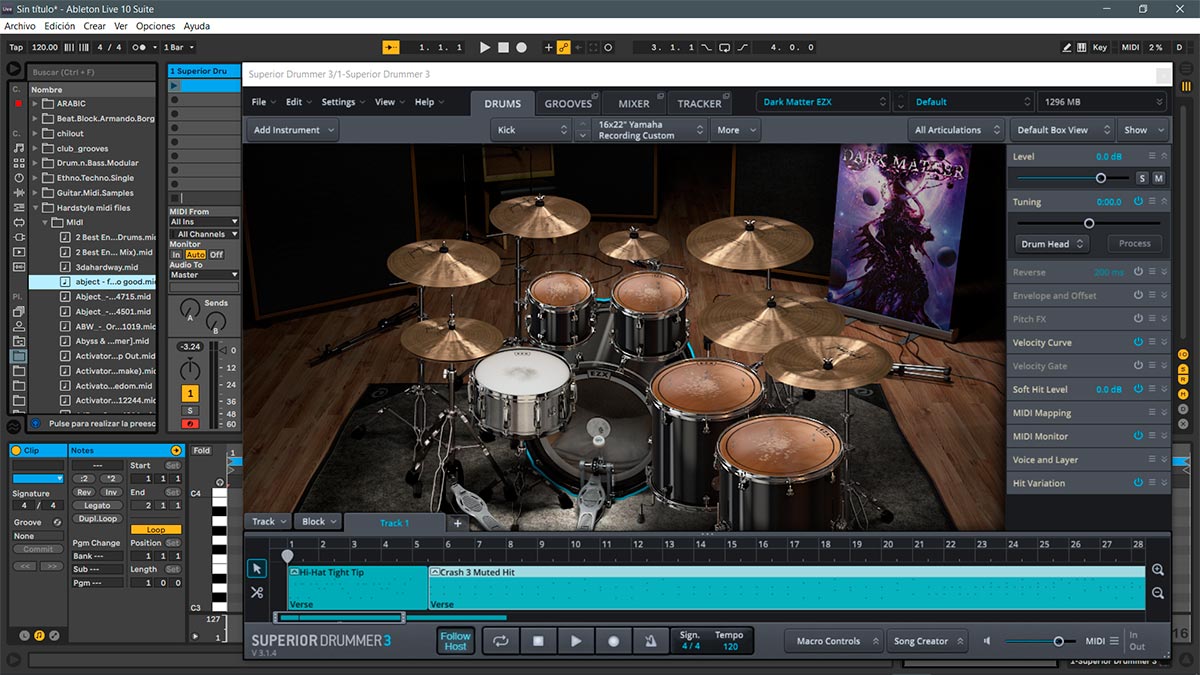
Task: Set Monitor to Auto
Action: pos(195,255)
